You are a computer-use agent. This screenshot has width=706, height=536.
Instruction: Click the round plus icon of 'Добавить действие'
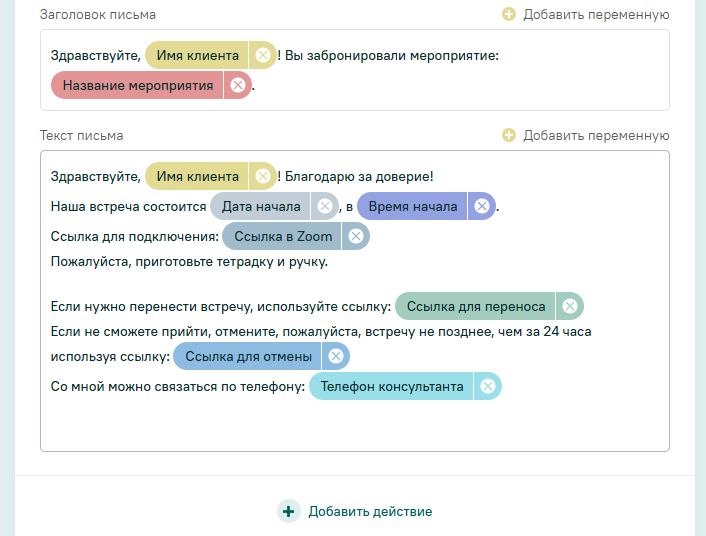pos(289,511)
